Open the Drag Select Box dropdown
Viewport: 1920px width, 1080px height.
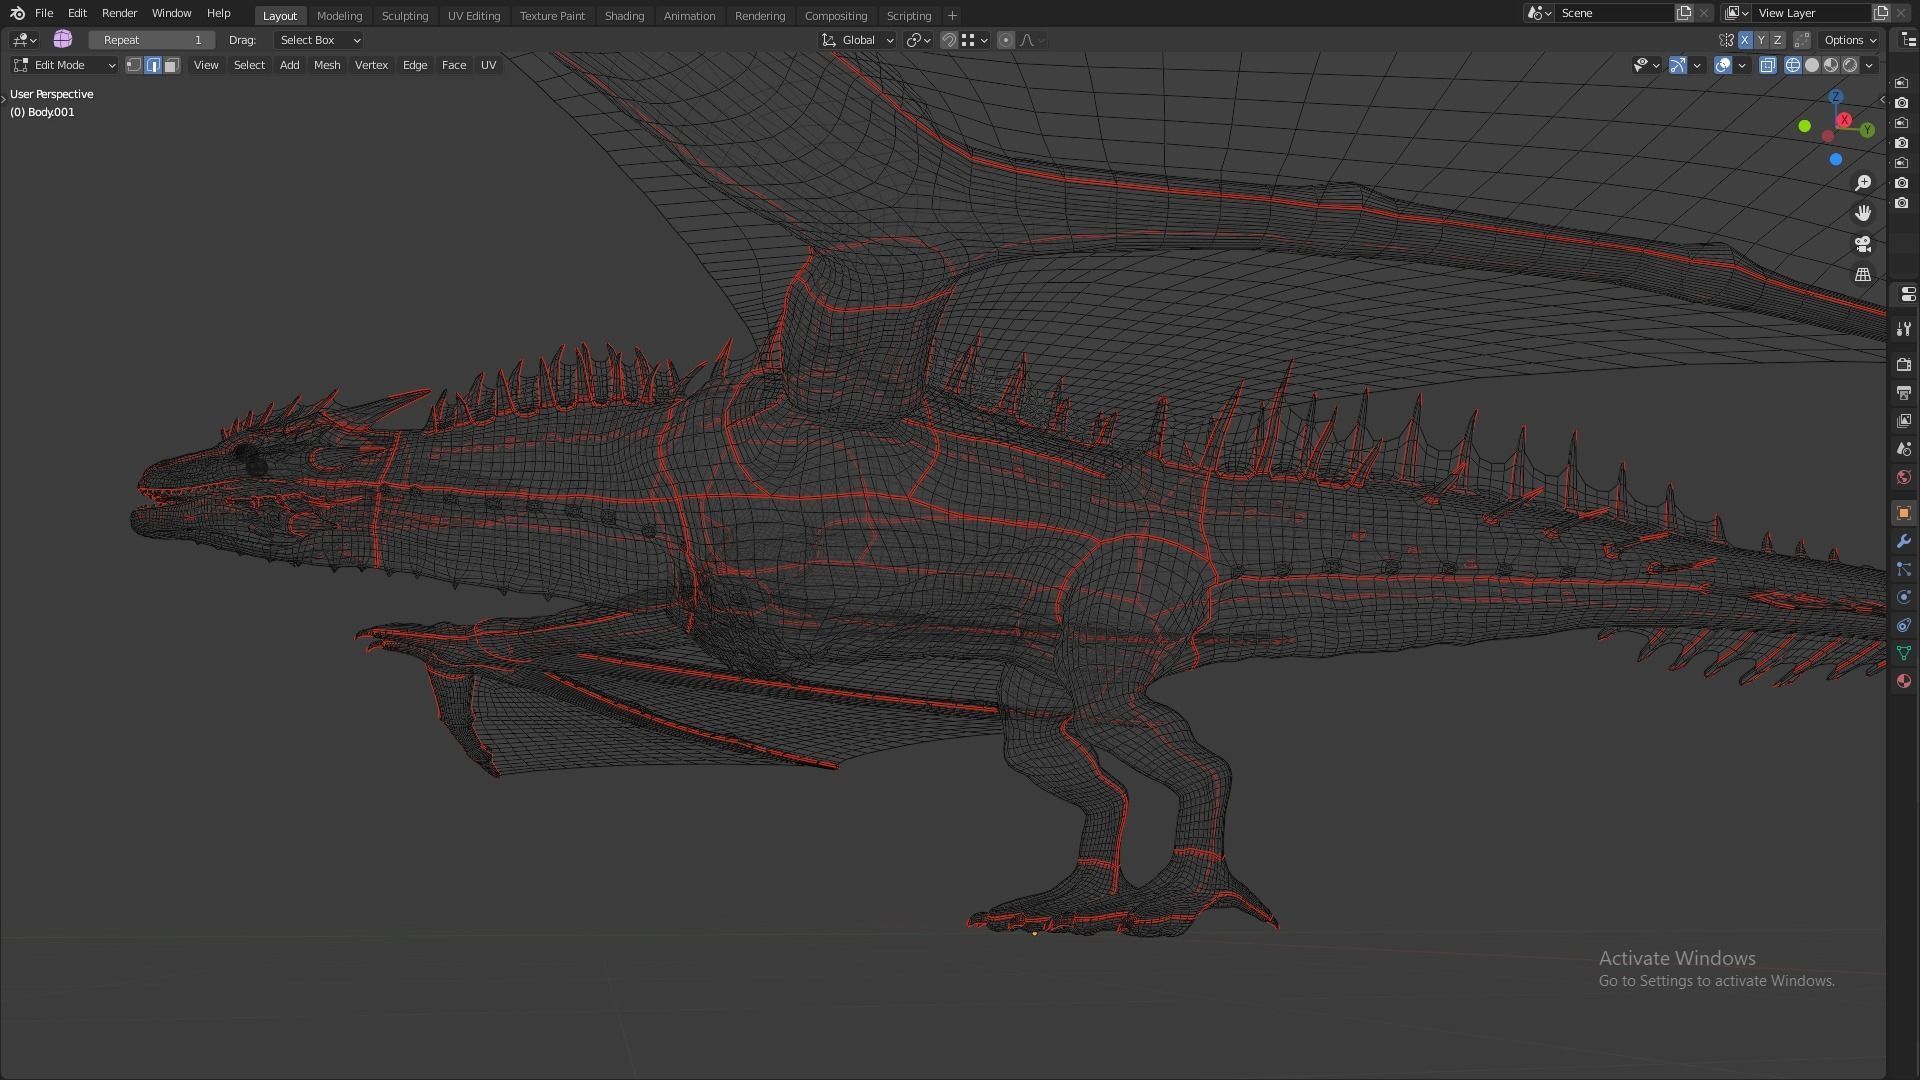point(318,40)
